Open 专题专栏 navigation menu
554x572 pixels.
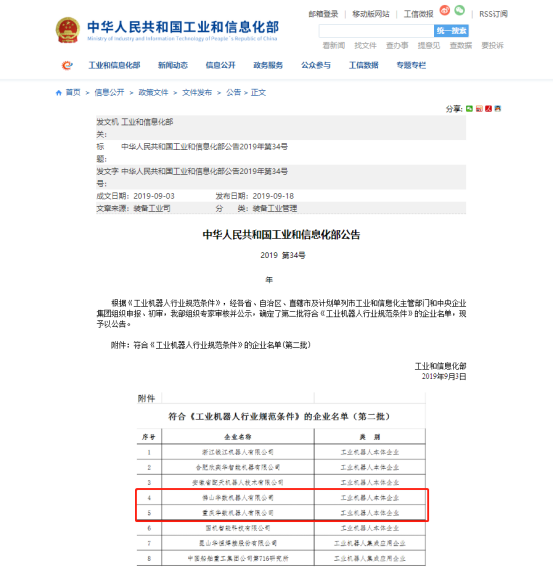coord(411,65)
